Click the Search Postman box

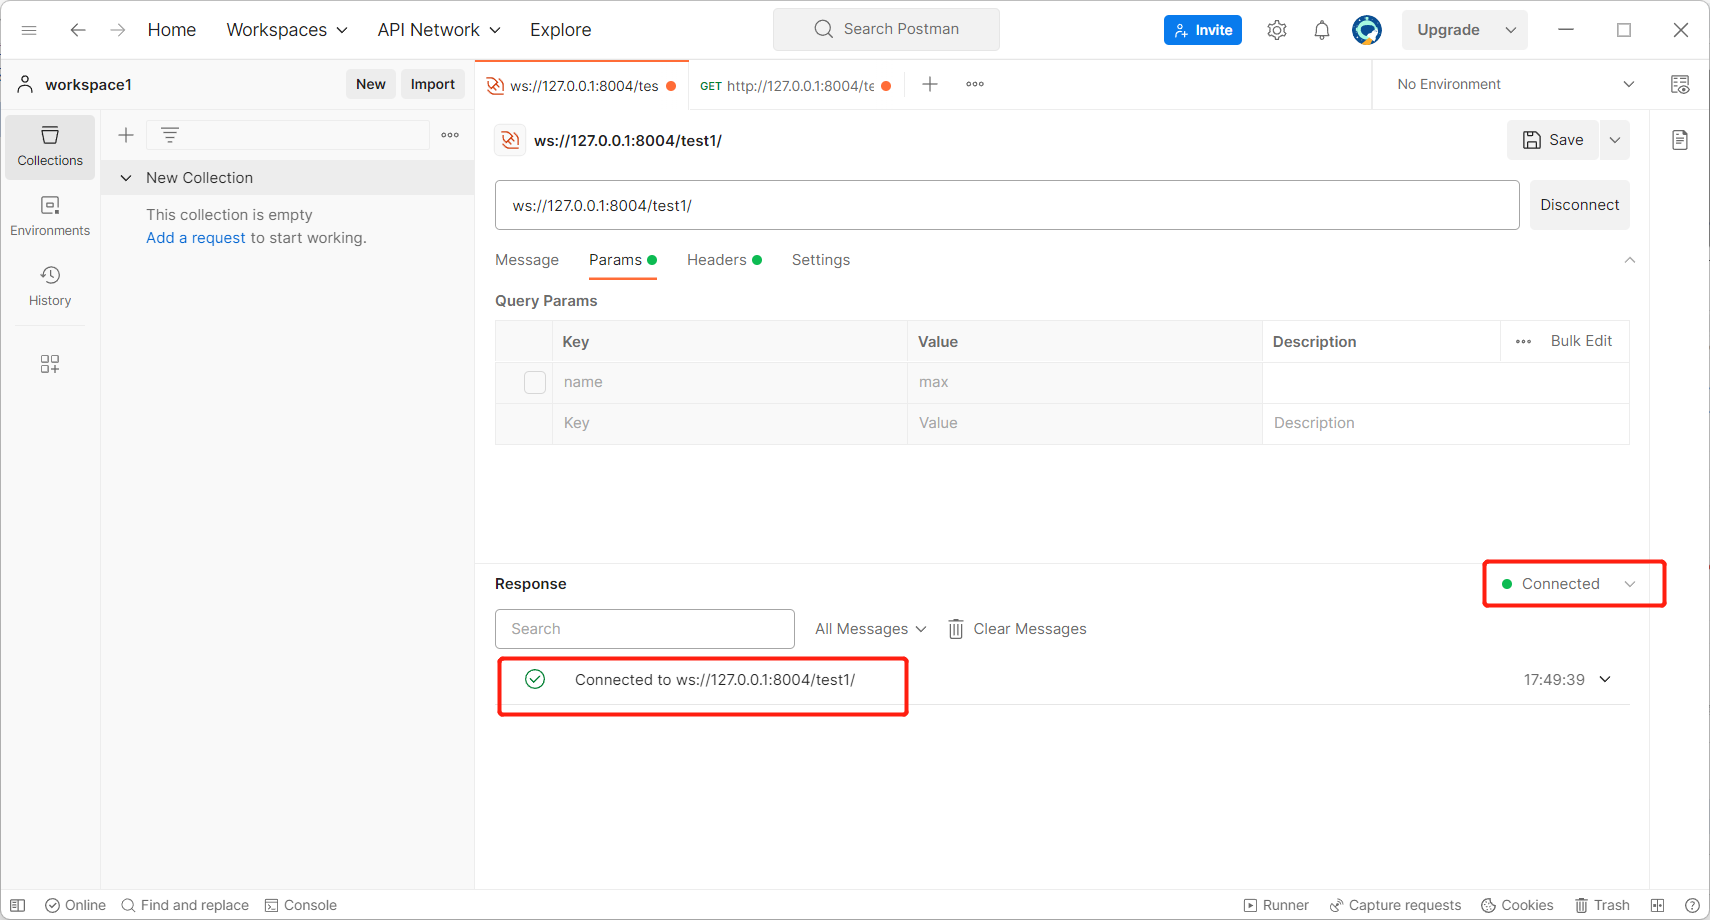(x=886, y=29)
